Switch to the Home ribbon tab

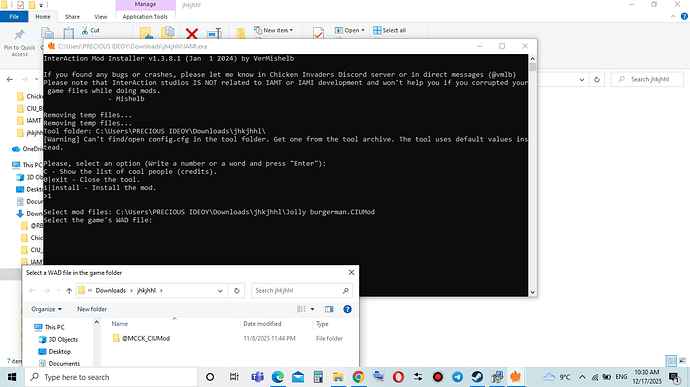click(43, 17)
